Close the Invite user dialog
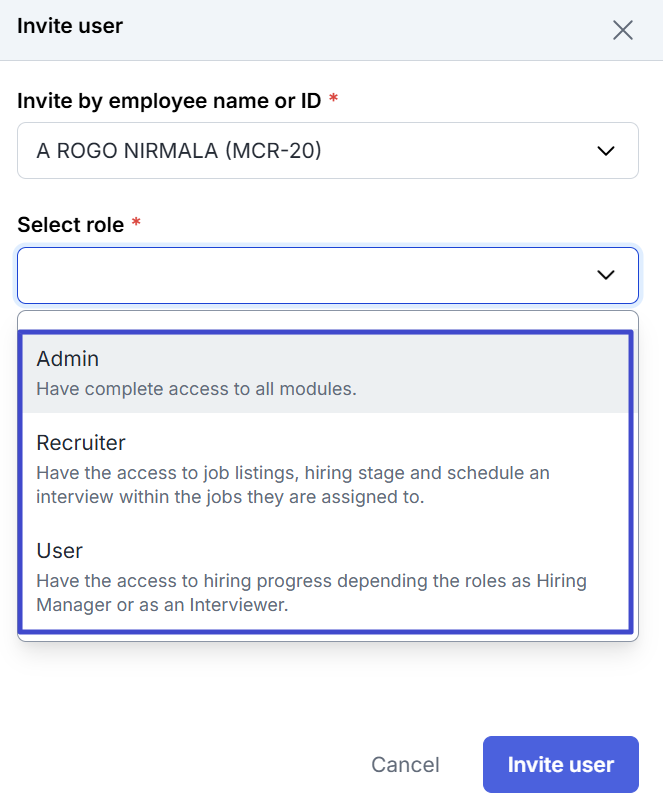This screenshot has width=663, height=810. [623, 30]
